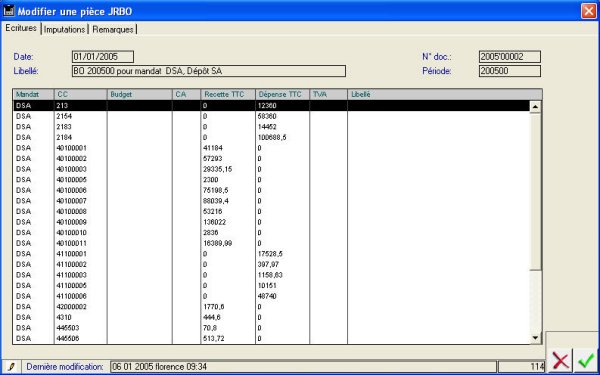Click the Recette TTC value 70,8

[211, 328]
